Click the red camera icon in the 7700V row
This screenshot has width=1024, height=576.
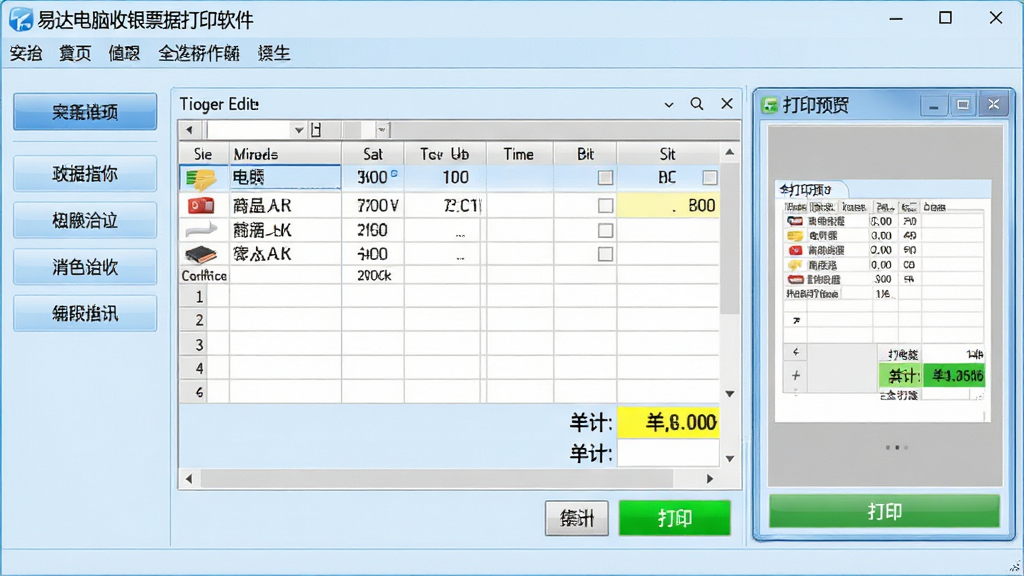201,206
